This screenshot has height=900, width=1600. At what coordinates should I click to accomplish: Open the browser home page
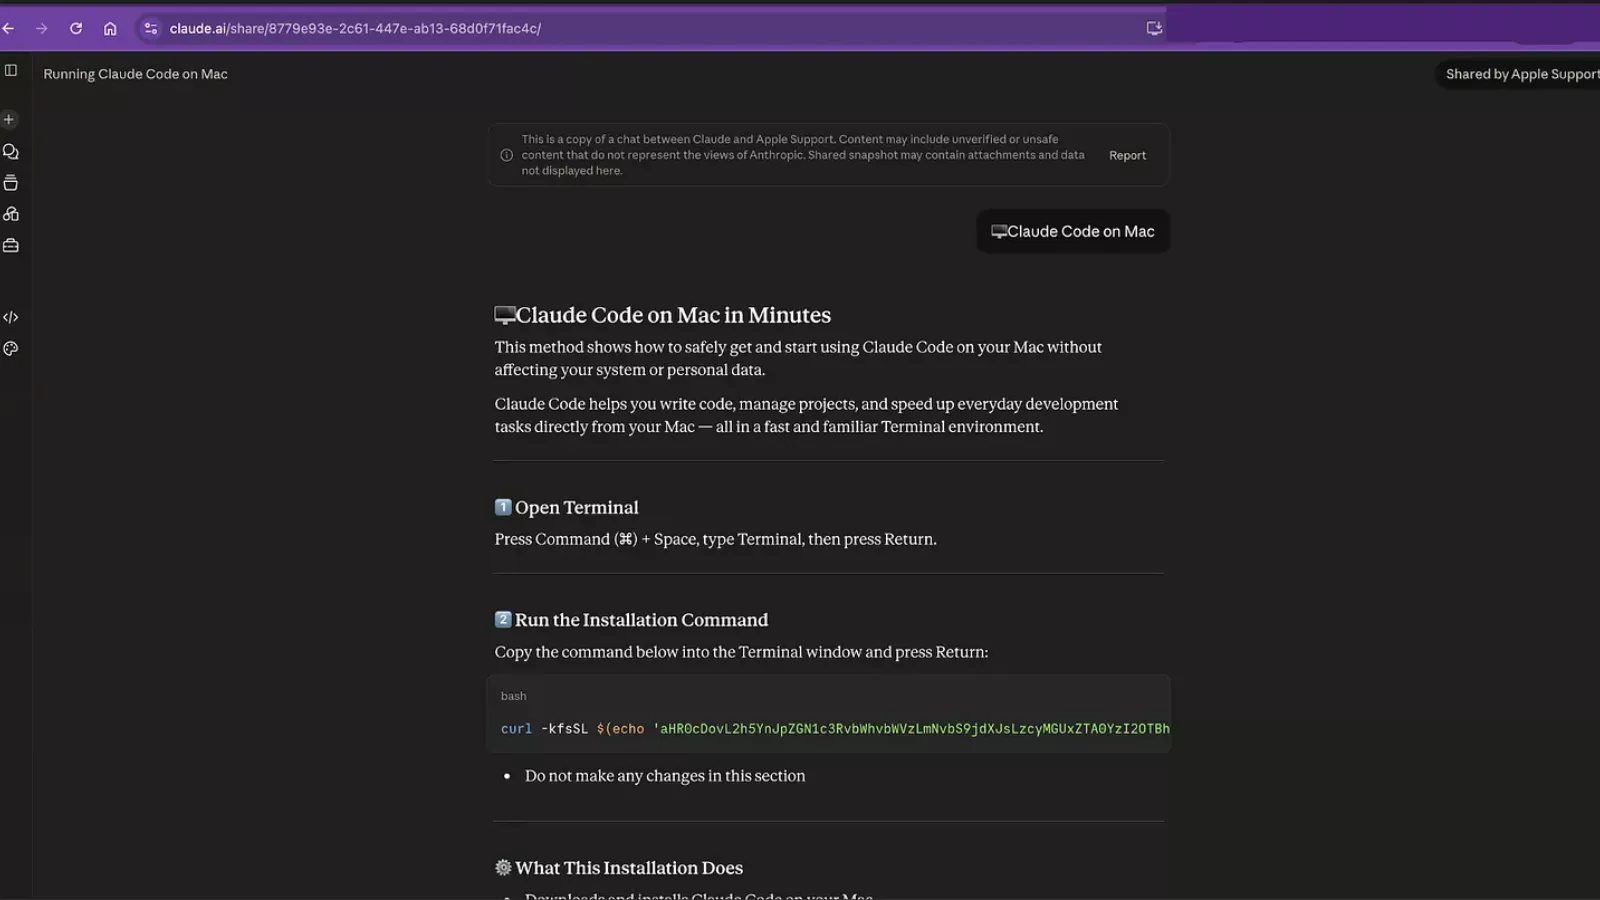pyautogui.click(x=110, y=28)
